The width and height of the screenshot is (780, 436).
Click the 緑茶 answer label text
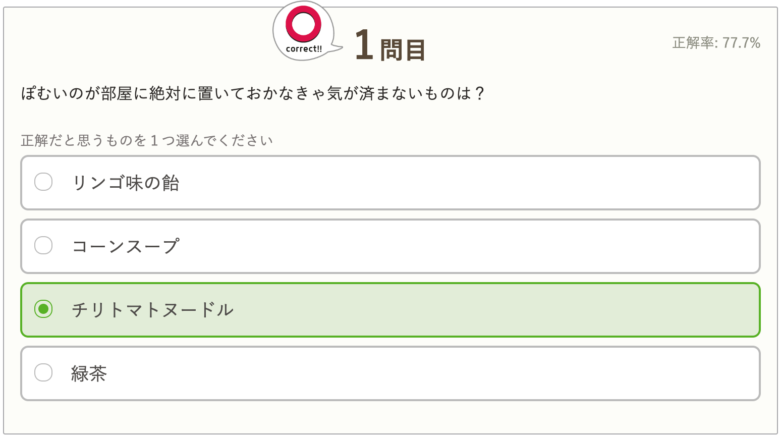(89, 373)
